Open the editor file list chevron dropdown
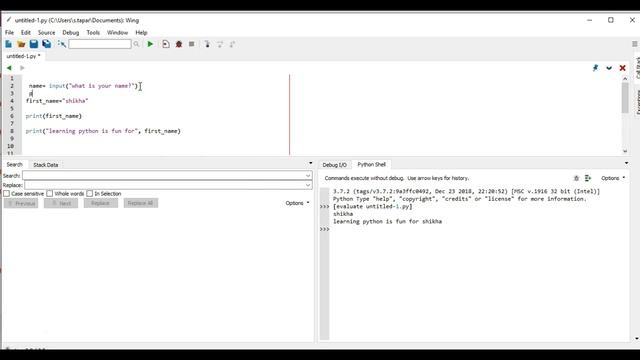This screenshot has width=640, height=360. [x=609, y=68]
